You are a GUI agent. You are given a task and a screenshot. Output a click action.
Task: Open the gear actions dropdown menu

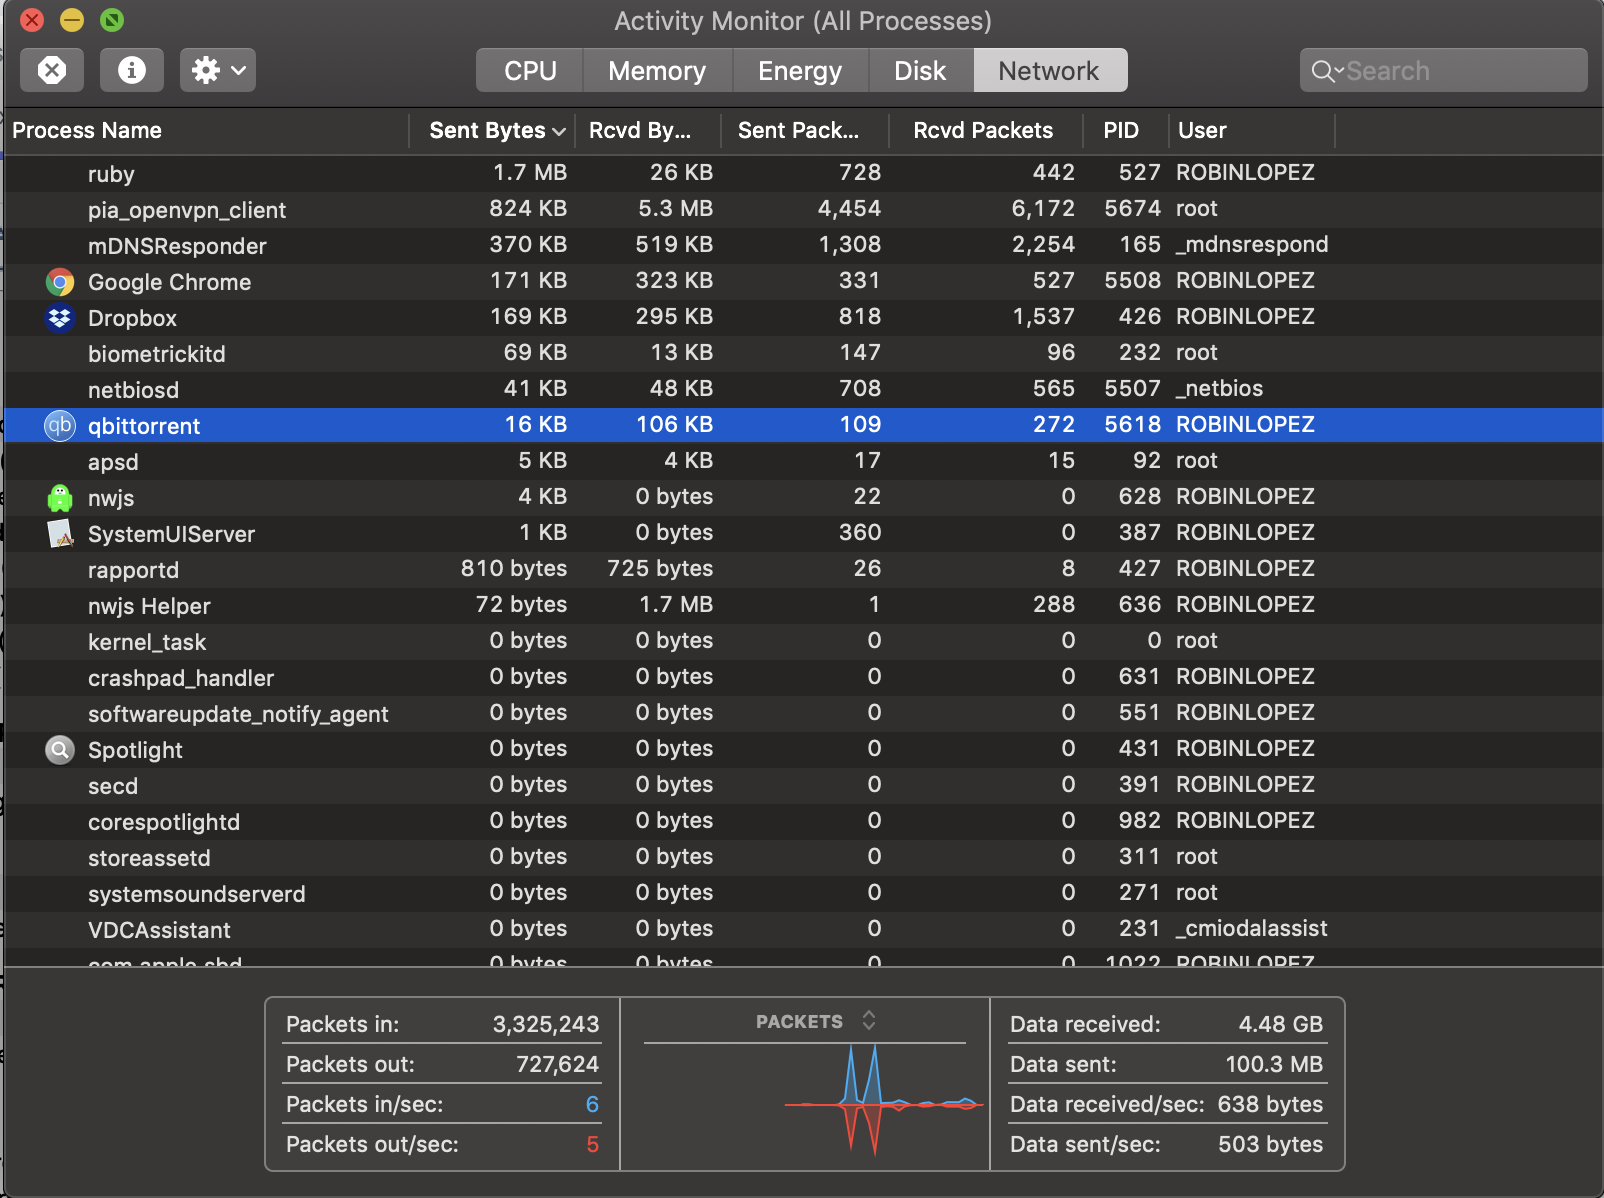click(218, 70)
